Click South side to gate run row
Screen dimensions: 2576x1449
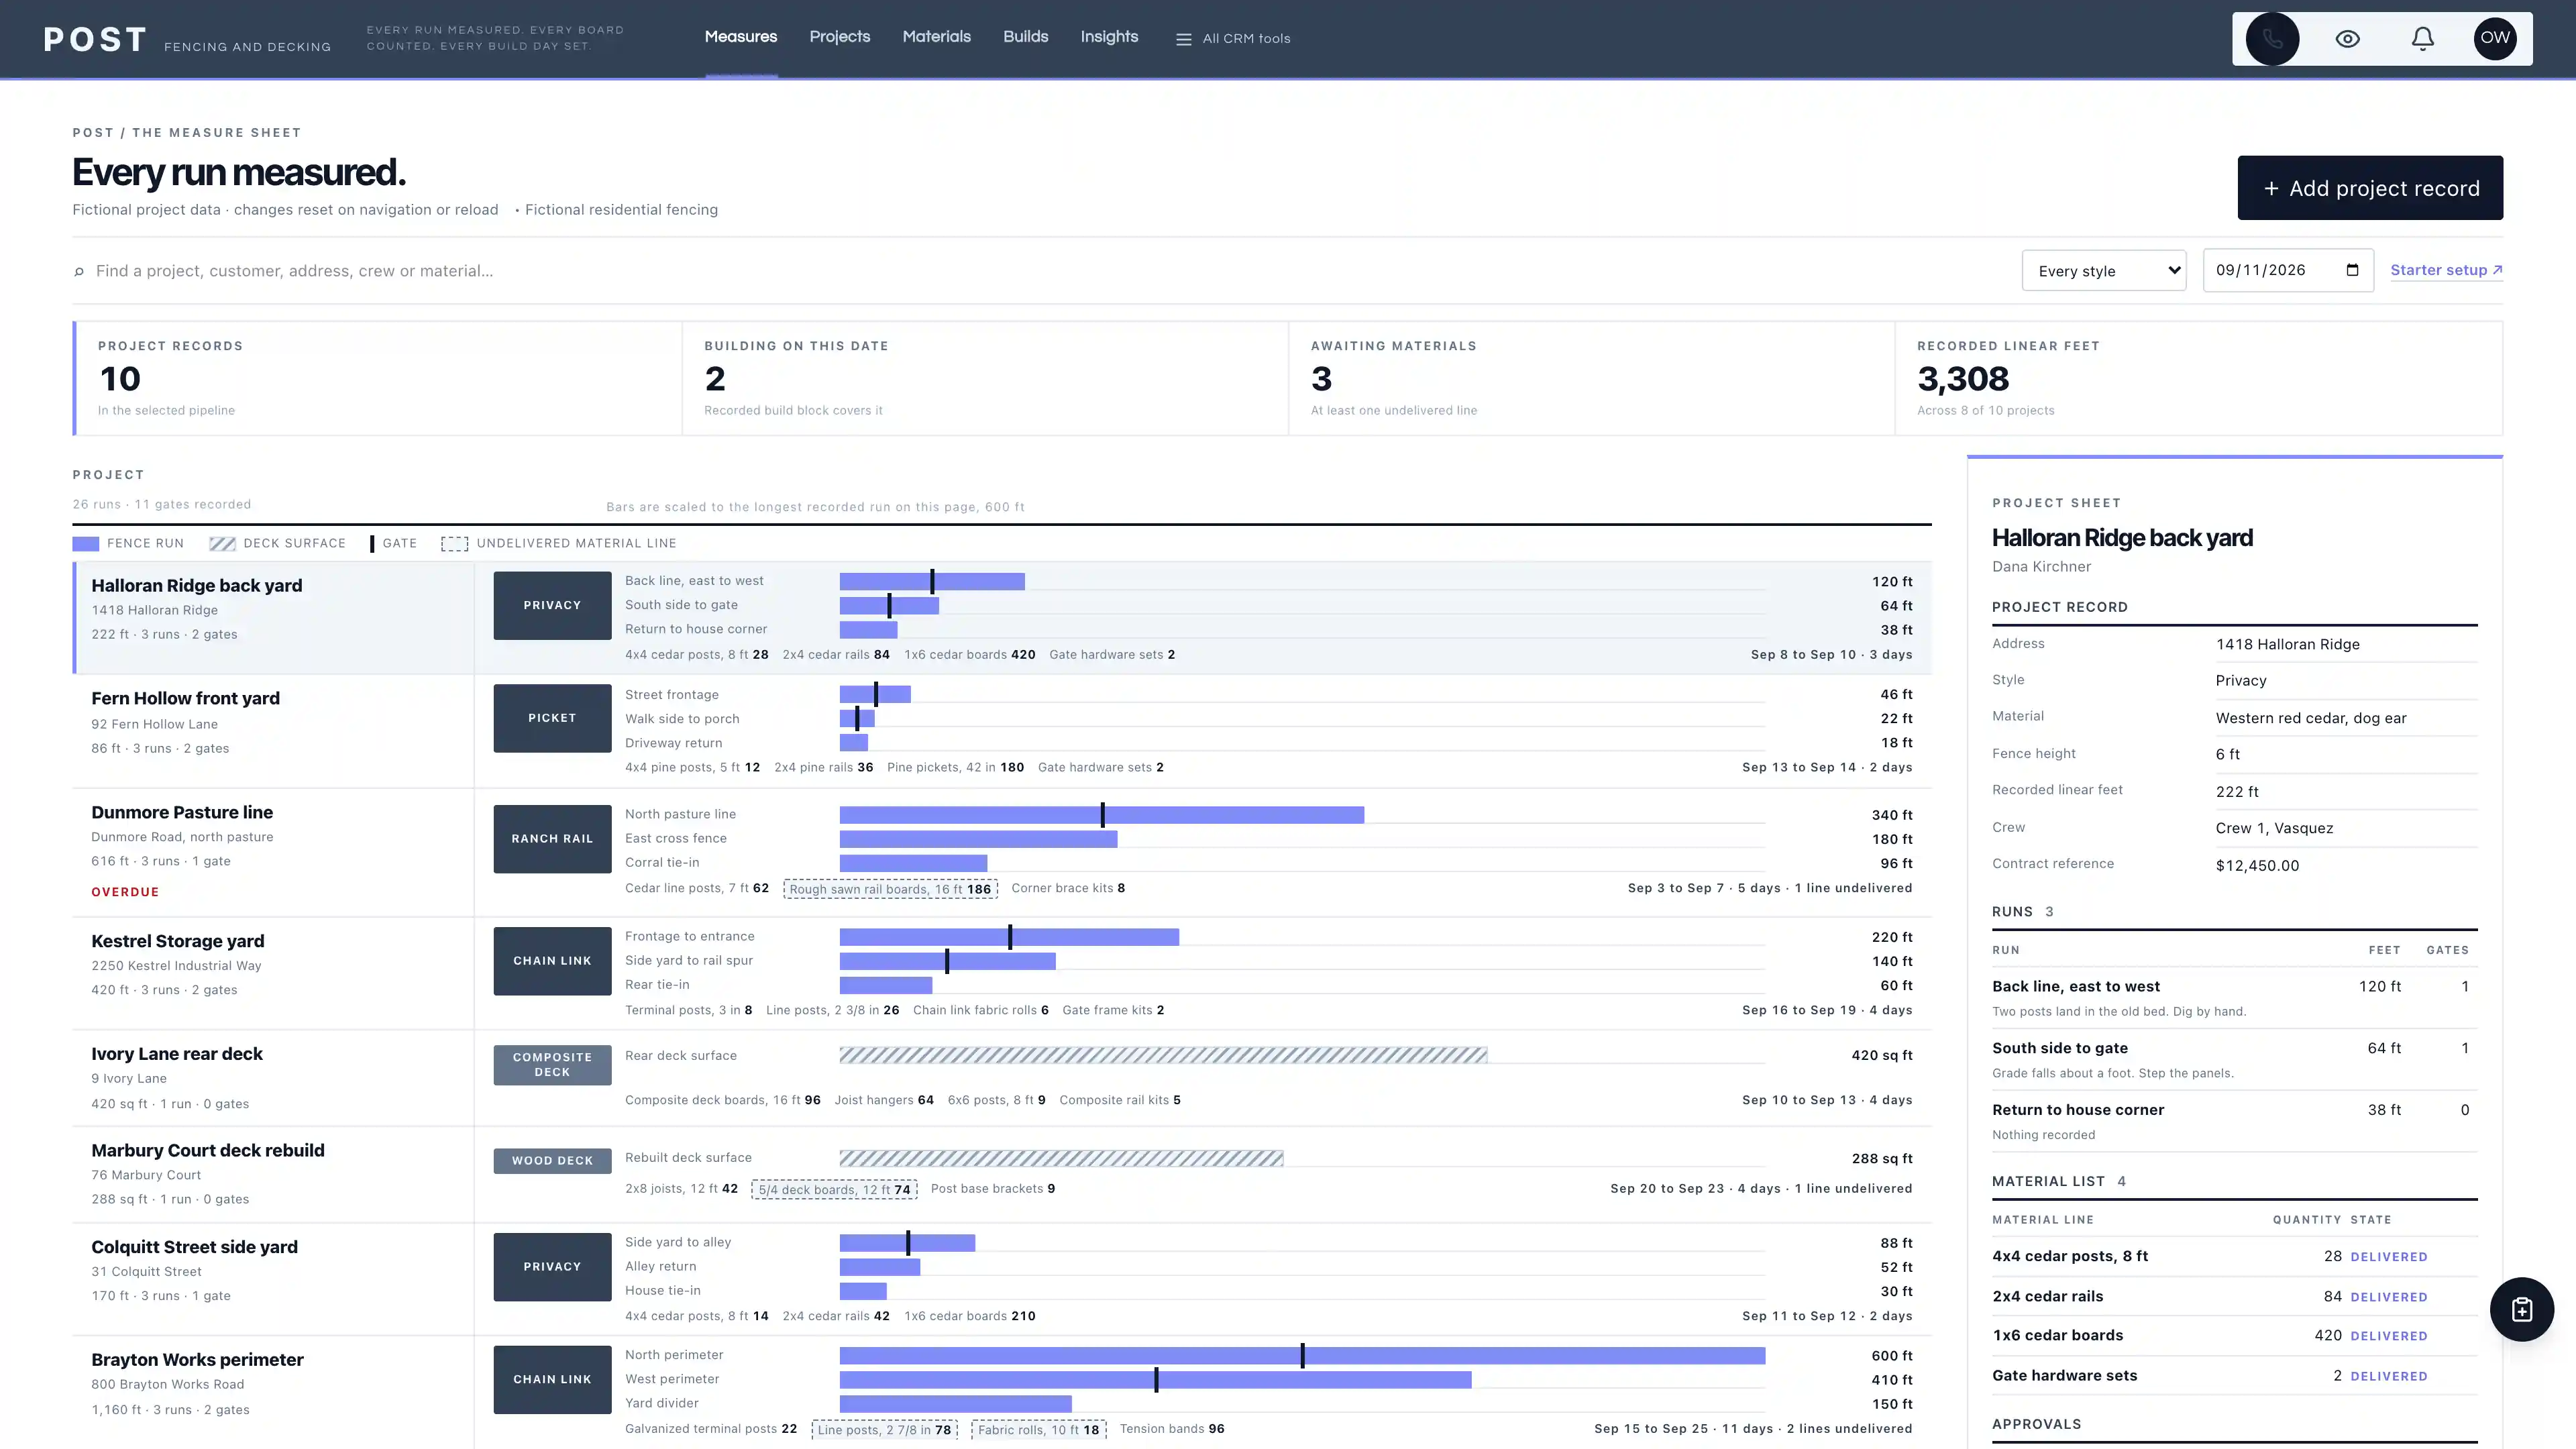click(2234, 1059)
